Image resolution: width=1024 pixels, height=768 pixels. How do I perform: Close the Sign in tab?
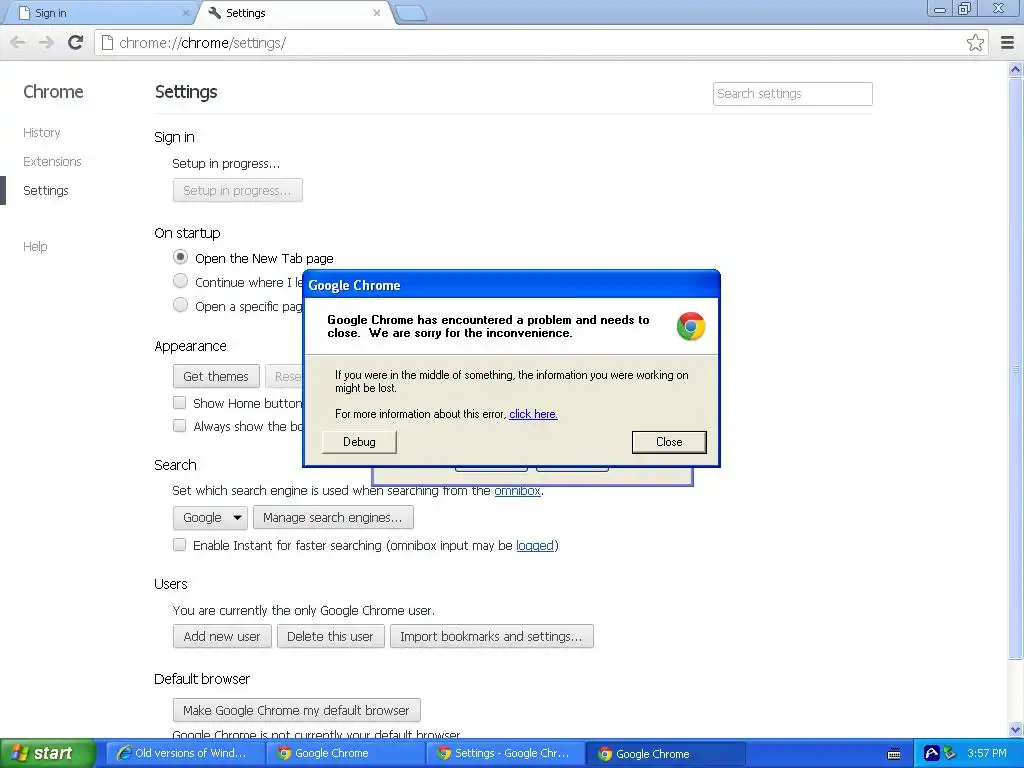tap(185, 13)
